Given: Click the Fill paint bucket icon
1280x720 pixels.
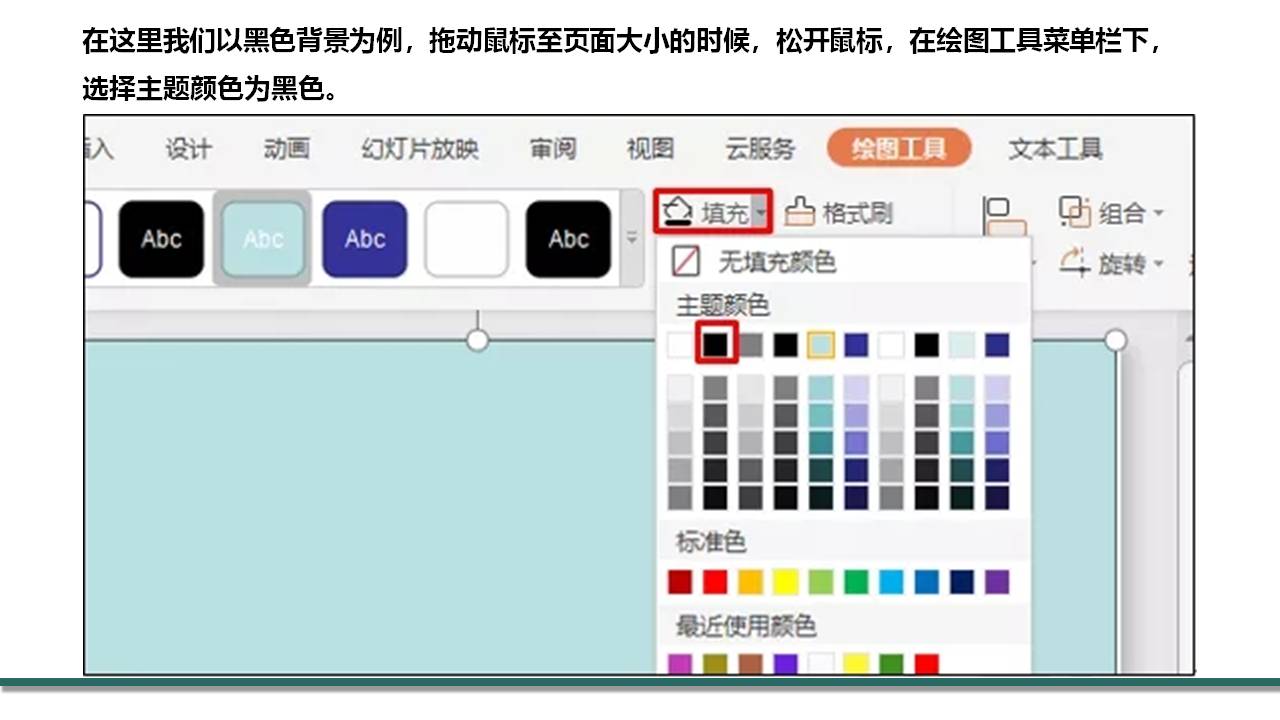Looking at the screenshot, I should (679, 212).
